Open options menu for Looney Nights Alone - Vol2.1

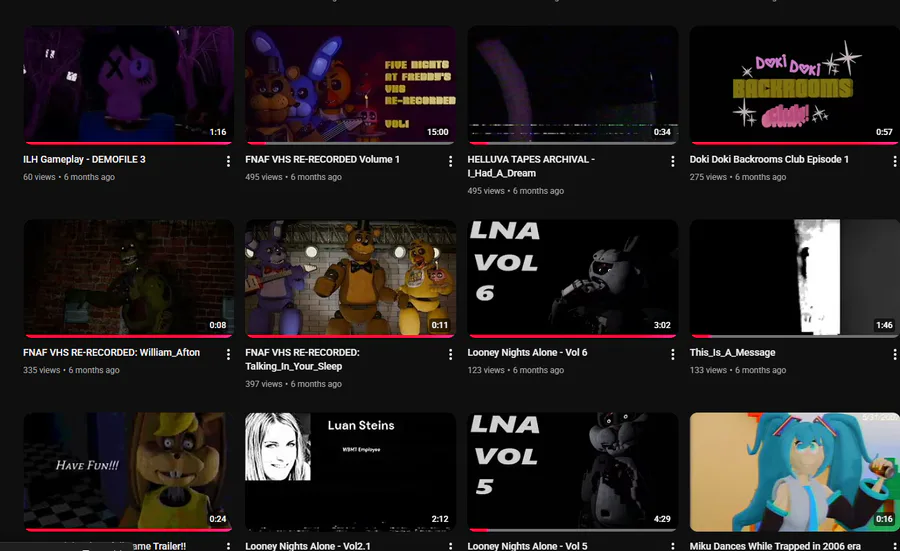pos(450,546)
